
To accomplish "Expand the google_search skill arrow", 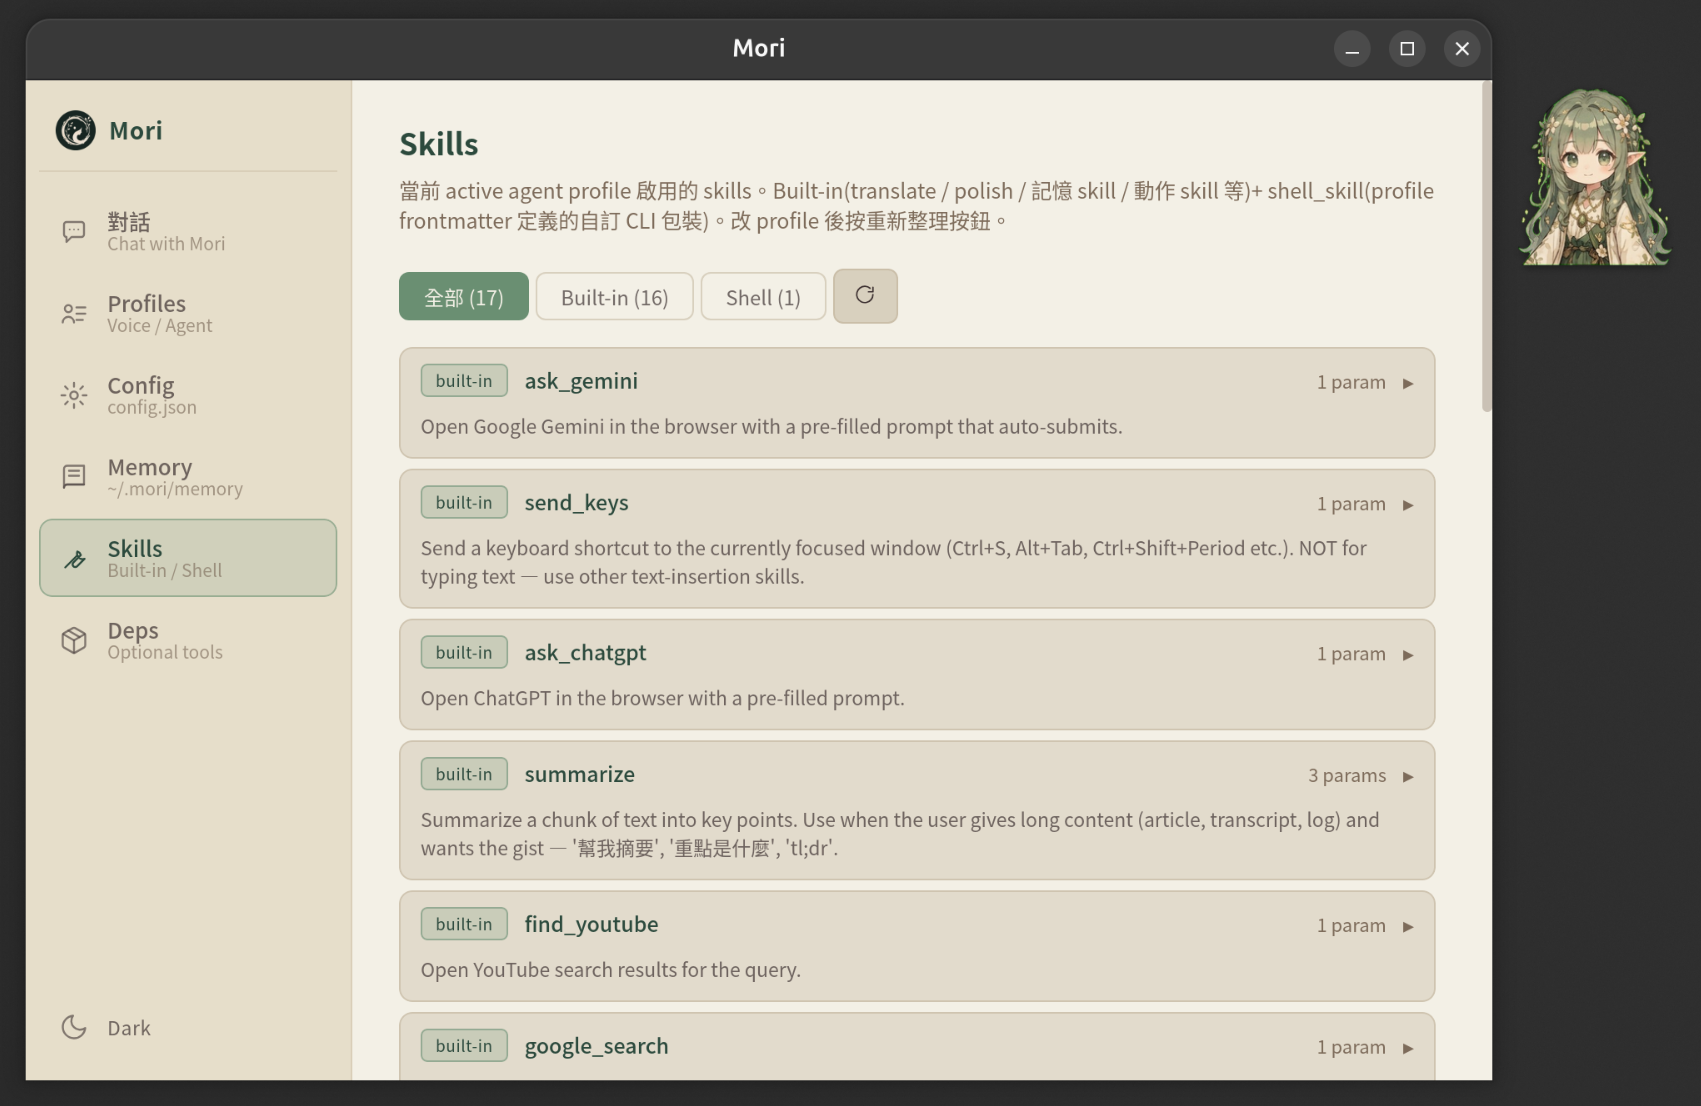I will coord(1408,1048).
